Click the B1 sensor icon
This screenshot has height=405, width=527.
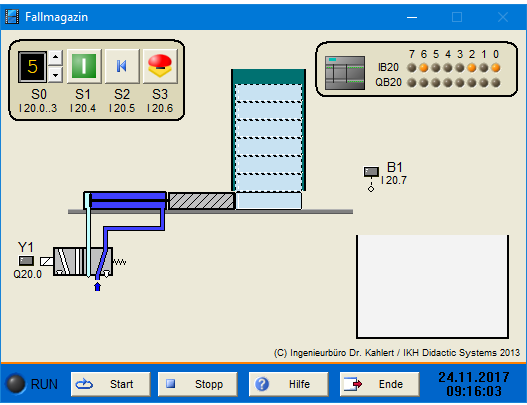coord(371,172)
